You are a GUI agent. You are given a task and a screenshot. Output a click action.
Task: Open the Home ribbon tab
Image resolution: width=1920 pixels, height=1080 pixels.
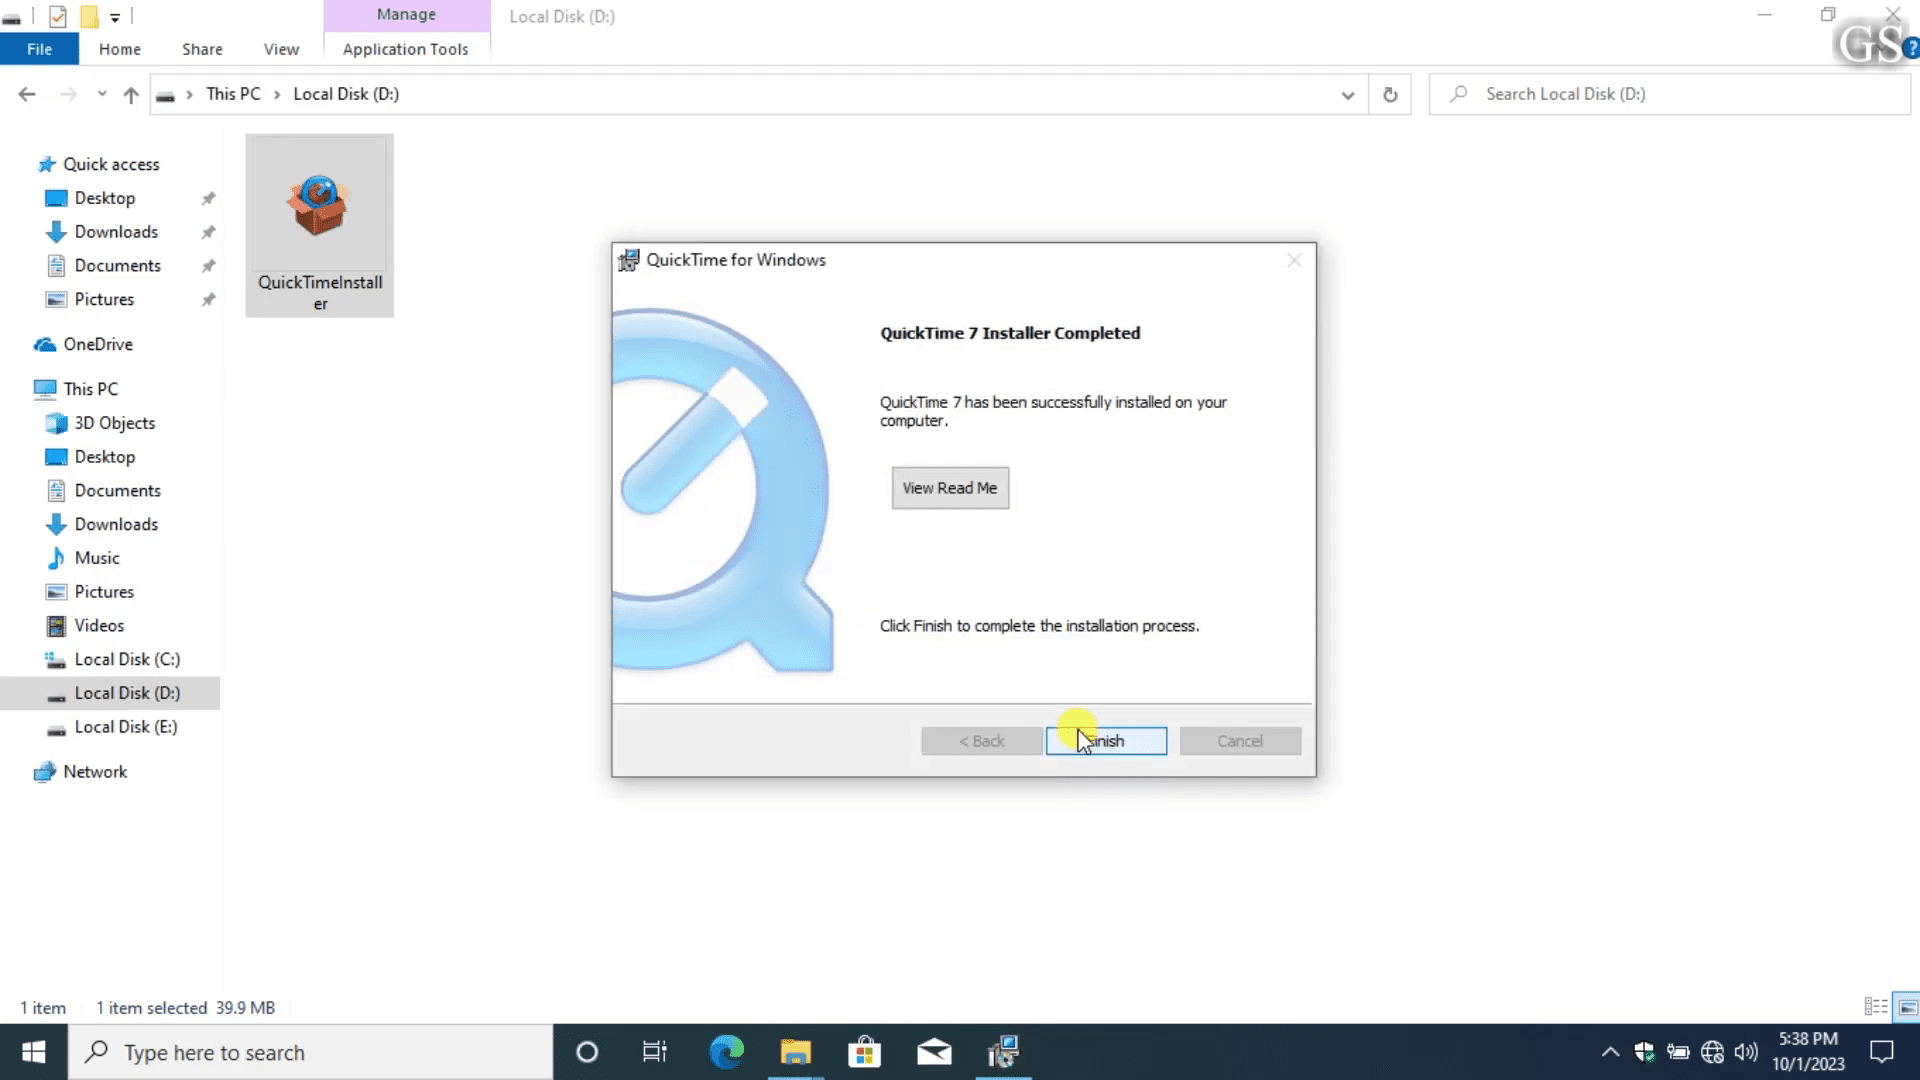(x=120, y=49)
